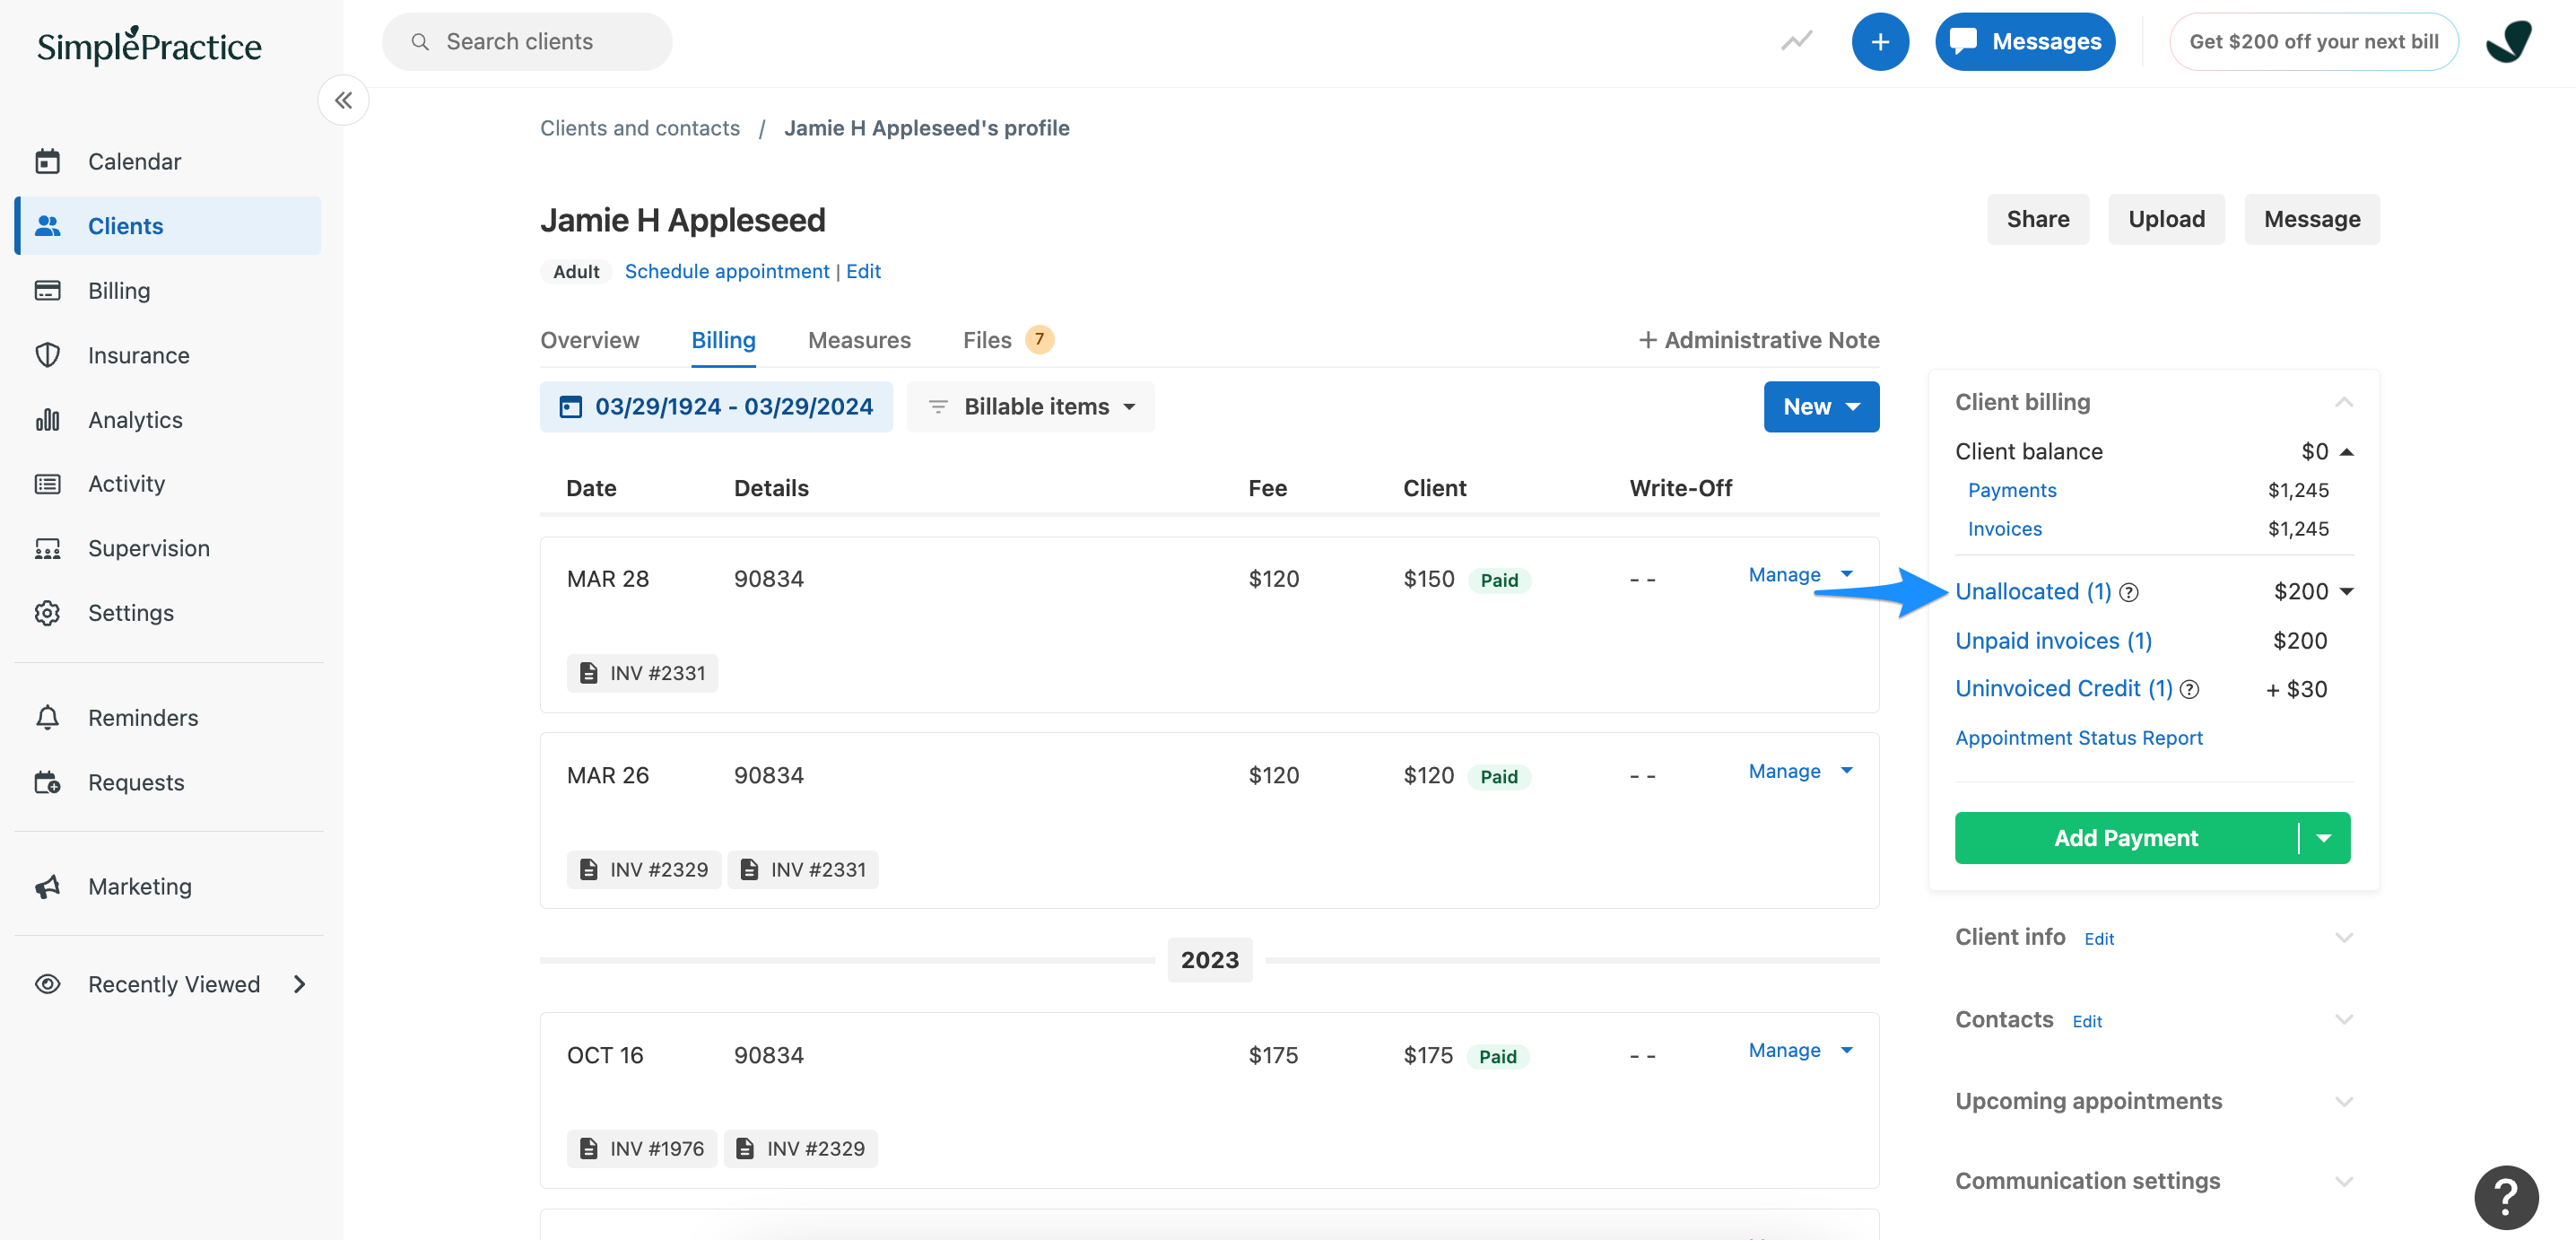The height and width of the screenshot is (1240, 2576).
Task: Click the Add Payment button
Action: (x=2126, y=838)
